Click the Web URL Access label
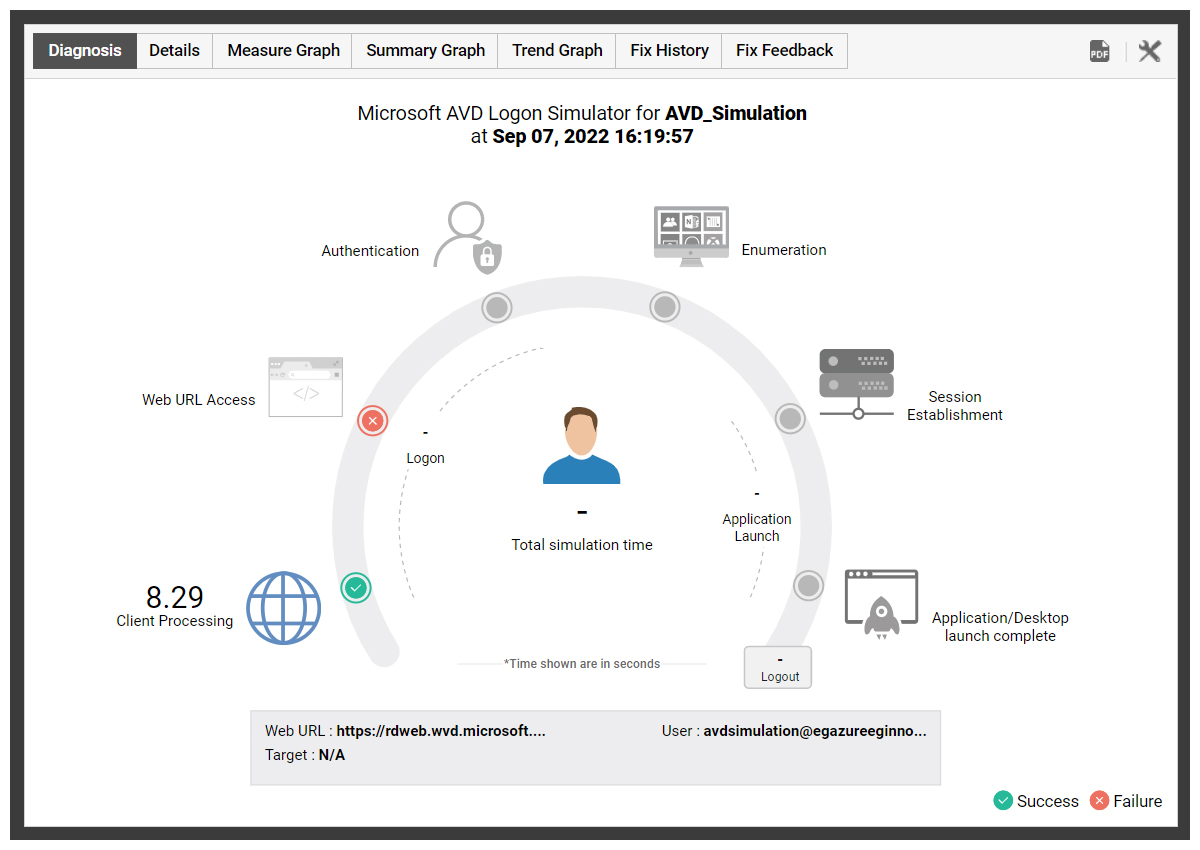The width and height of the screenshot is (1200, 850). point(199,400)
